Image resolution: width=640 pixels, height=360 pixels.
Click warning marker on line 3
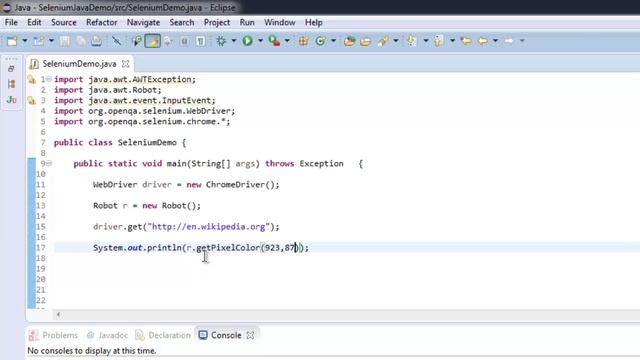click(x=32, y=100)
